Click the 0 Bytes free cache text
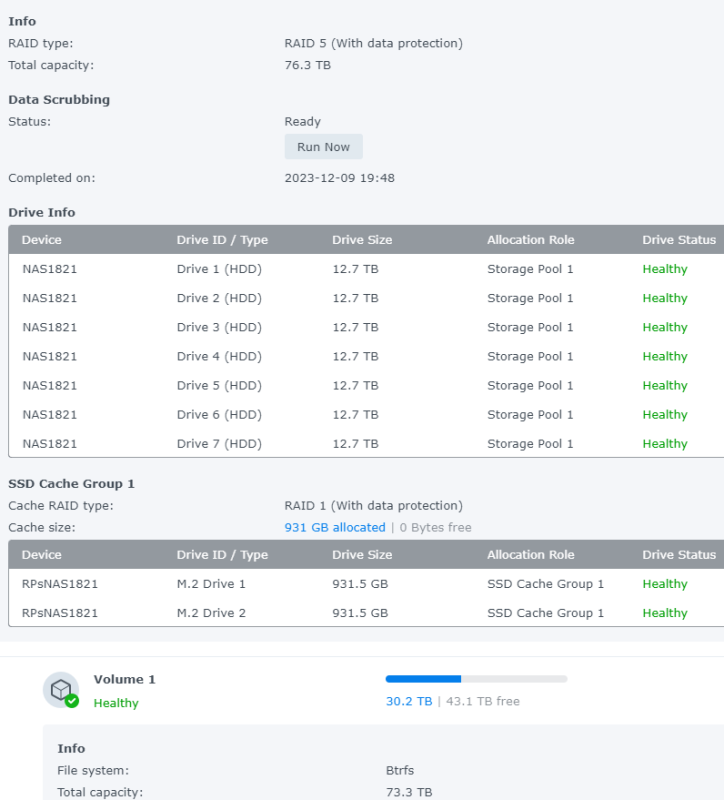The width and height of the screenshot is (724, 800). tap(435, 528)
